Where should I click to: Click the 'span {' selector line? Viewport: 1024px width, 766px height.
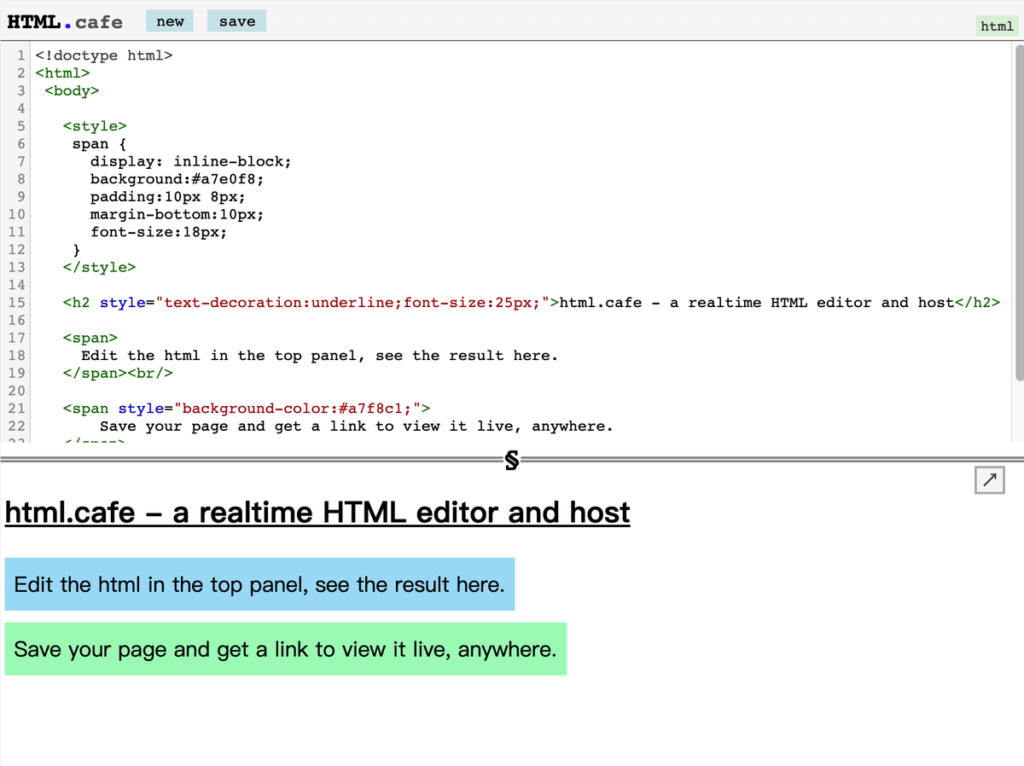(x=99, y=144)
